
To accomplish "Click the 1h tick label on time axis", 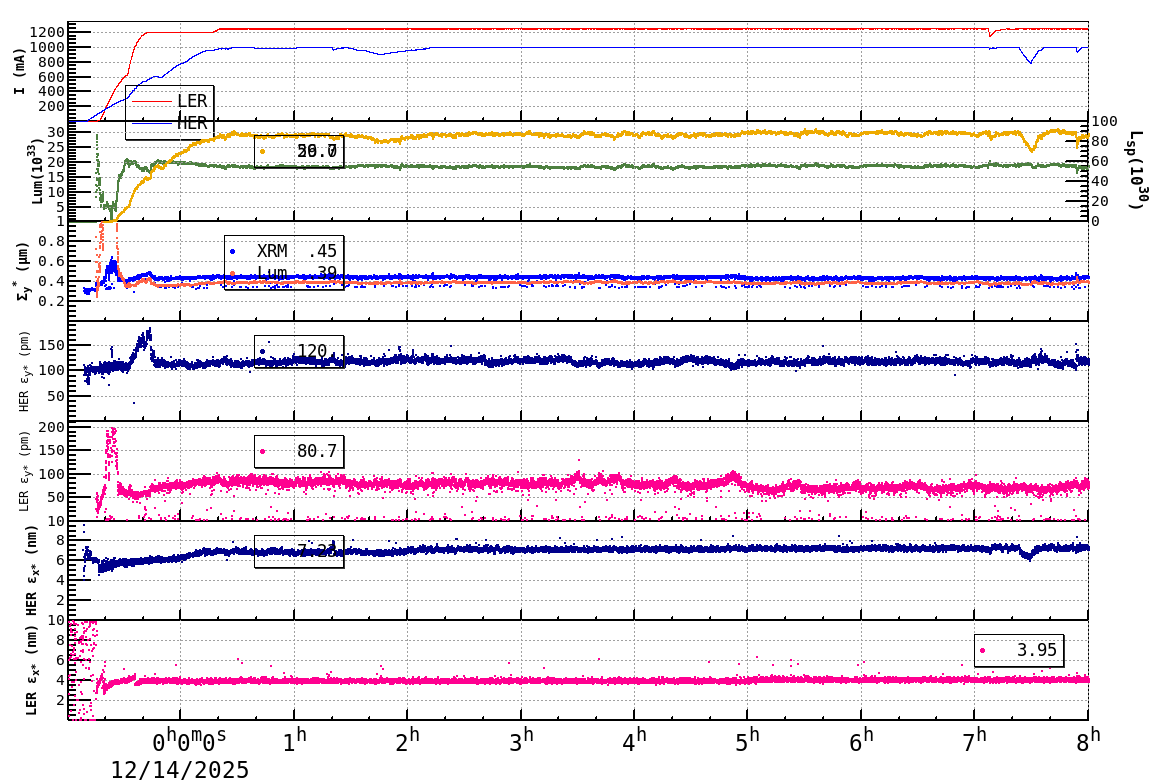I will click(294, 741).
